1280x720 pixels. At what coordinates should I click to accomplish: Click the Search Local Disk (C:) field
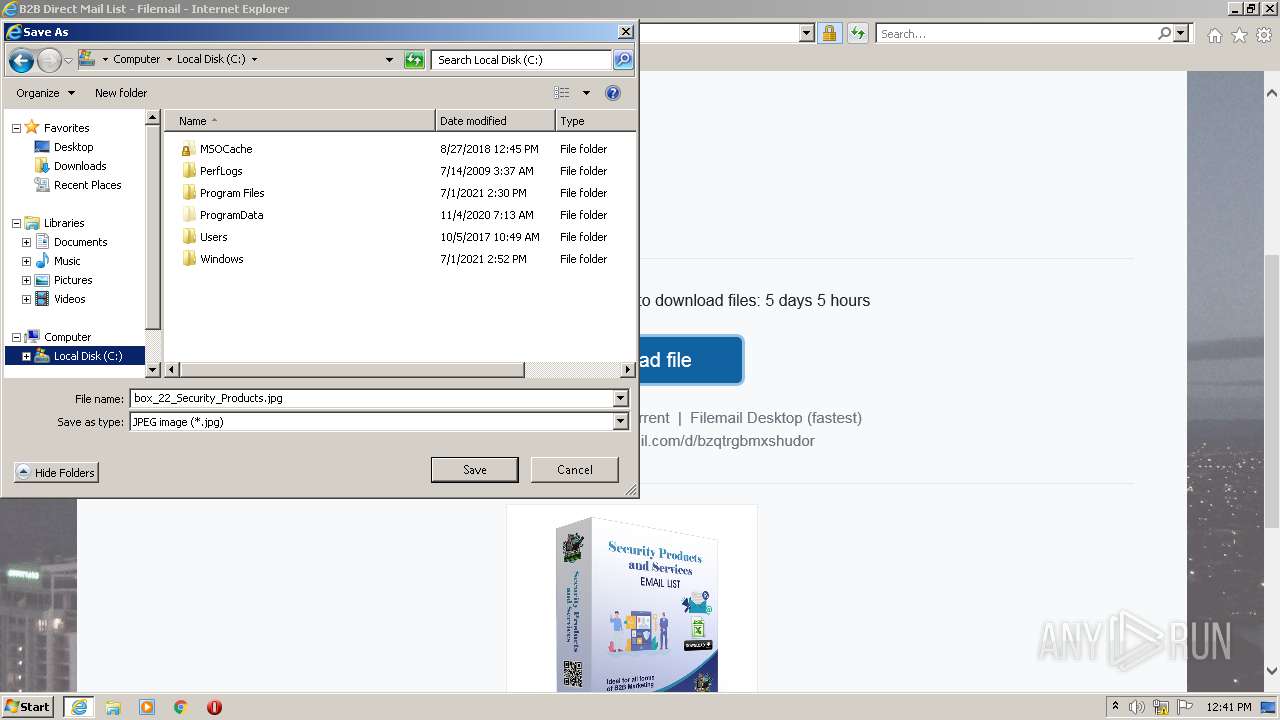(x=522, y=60)
